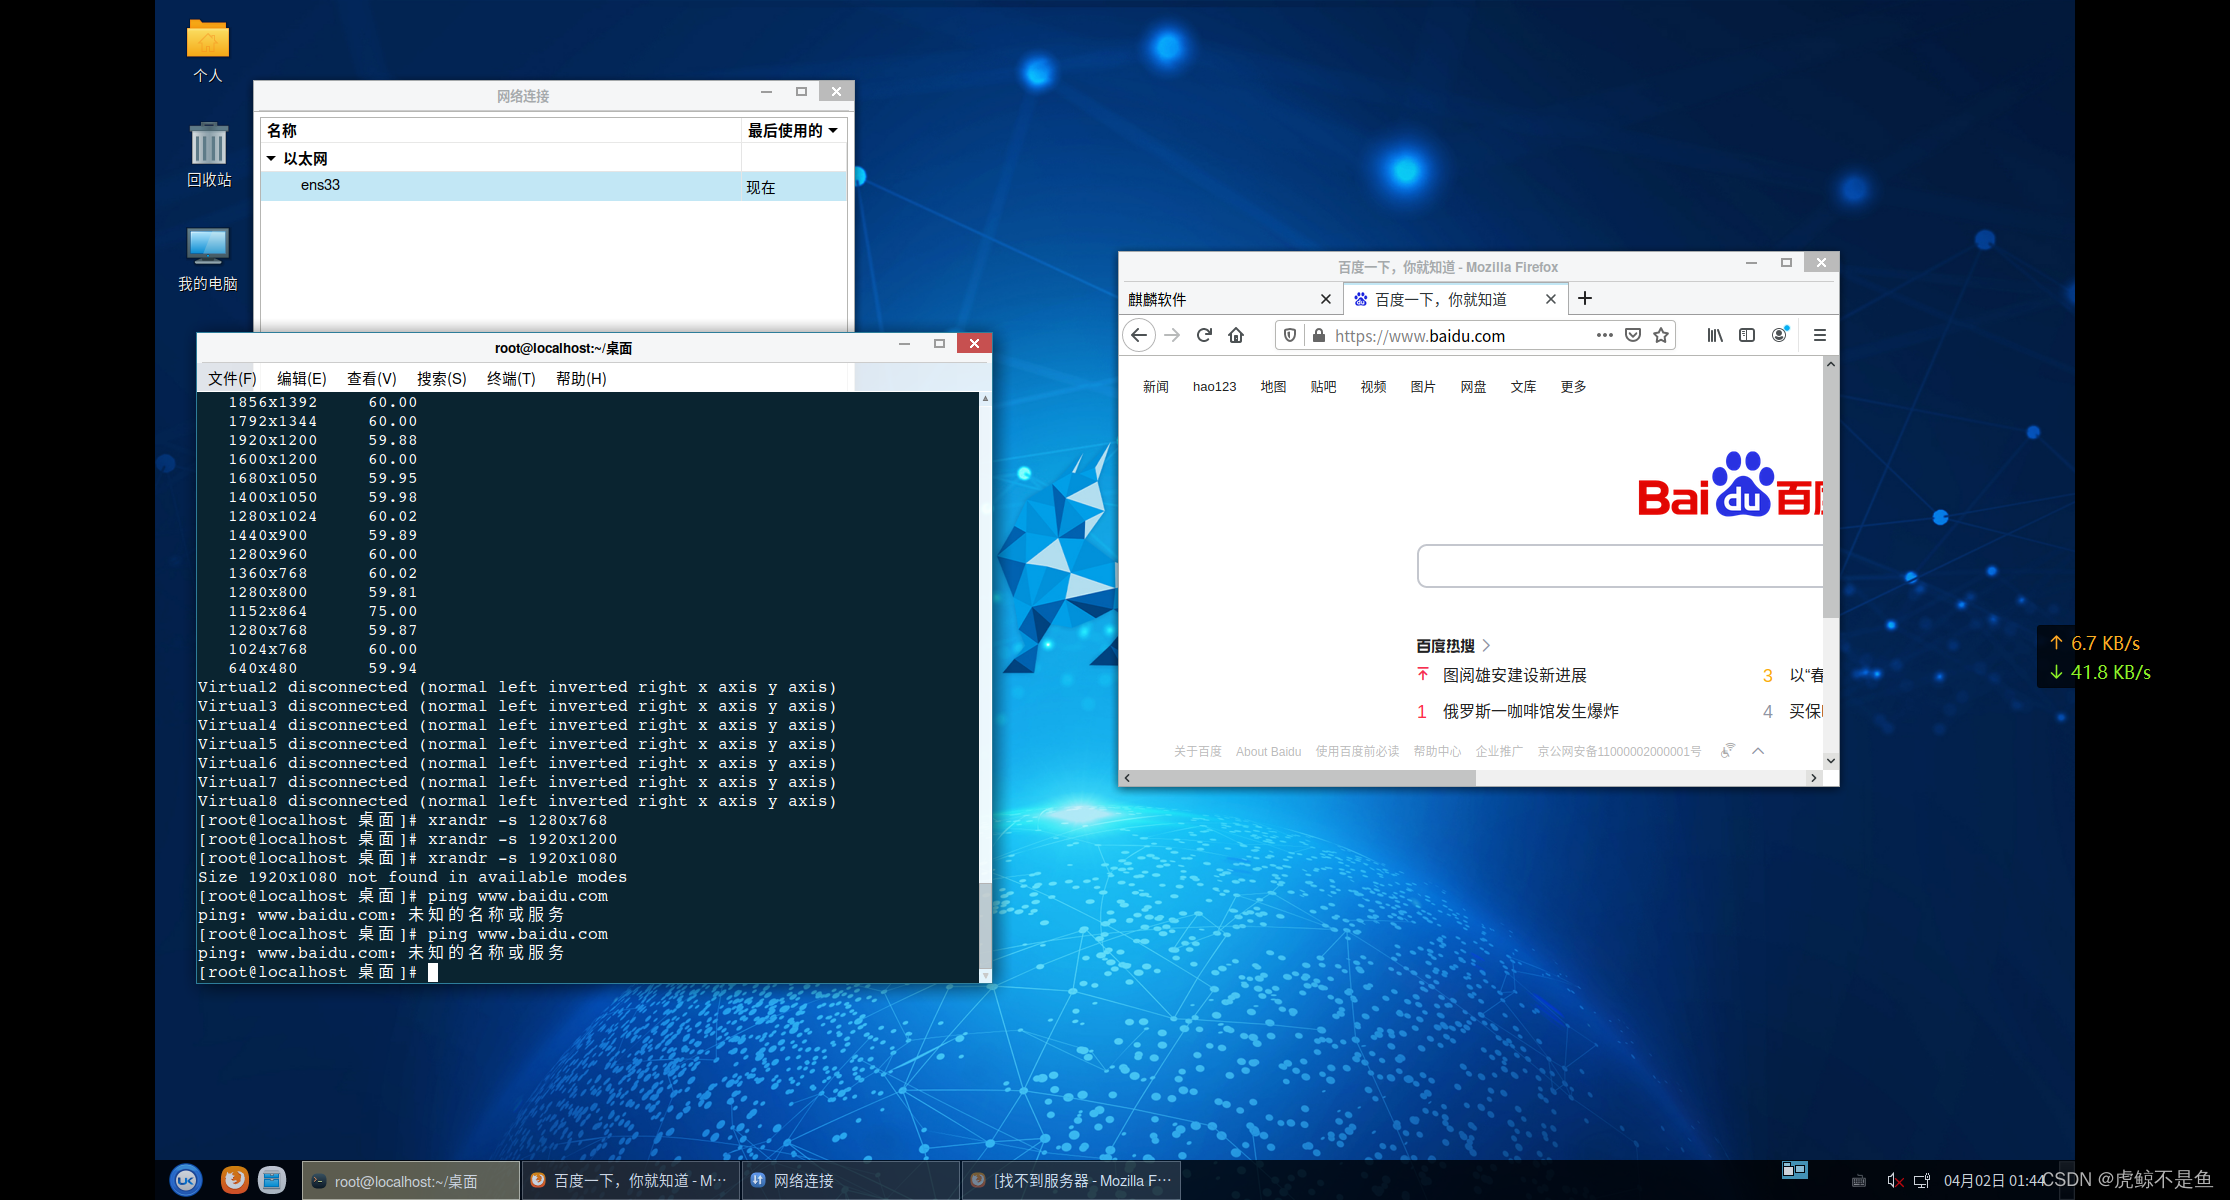2230x1200 pixels.
Task: Open file manager from taskbar quick launch
Action: [272, 1180]
